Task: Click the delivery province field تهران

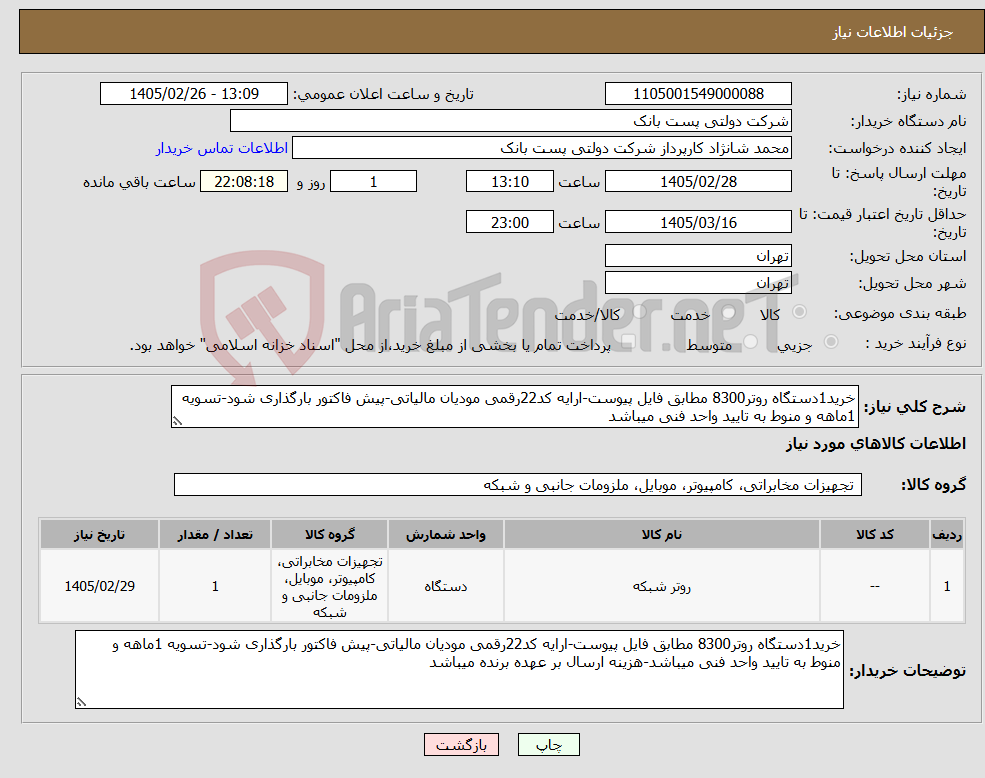Action: (x=698, y=256)
